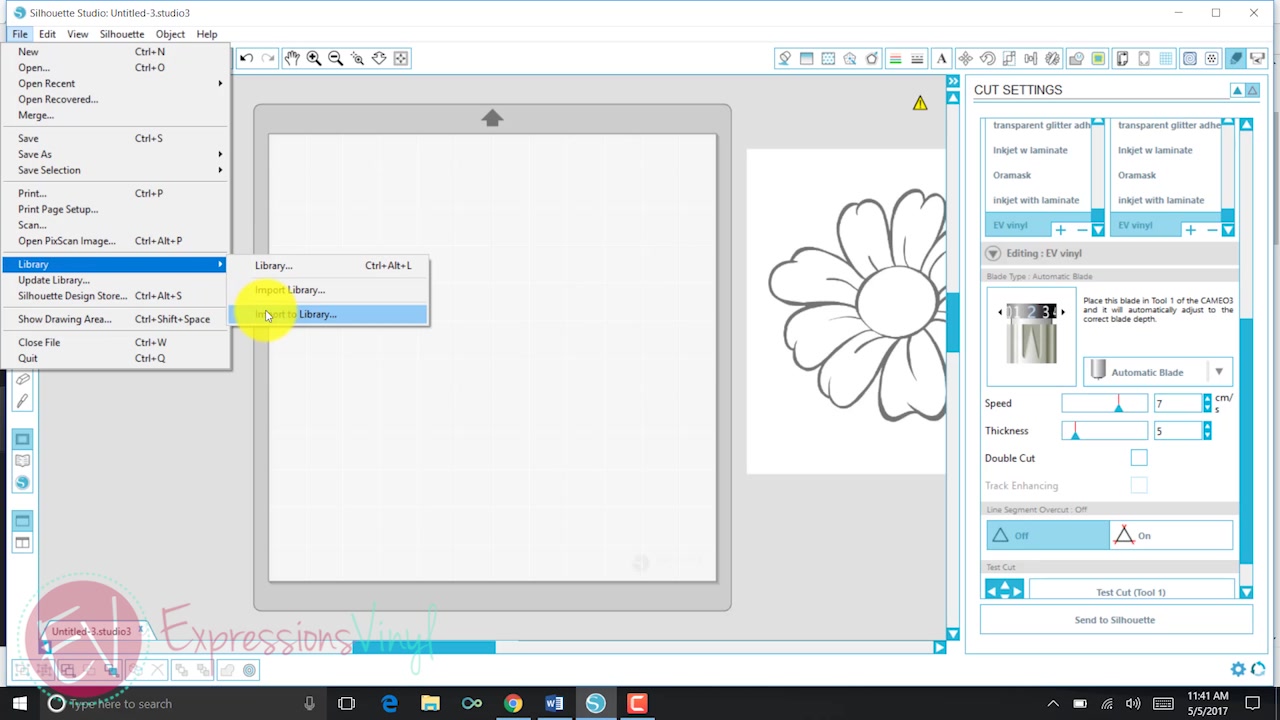Click the Offset concentric circles icon
The image size is (1280, 720).
click(x=249, y=670)
